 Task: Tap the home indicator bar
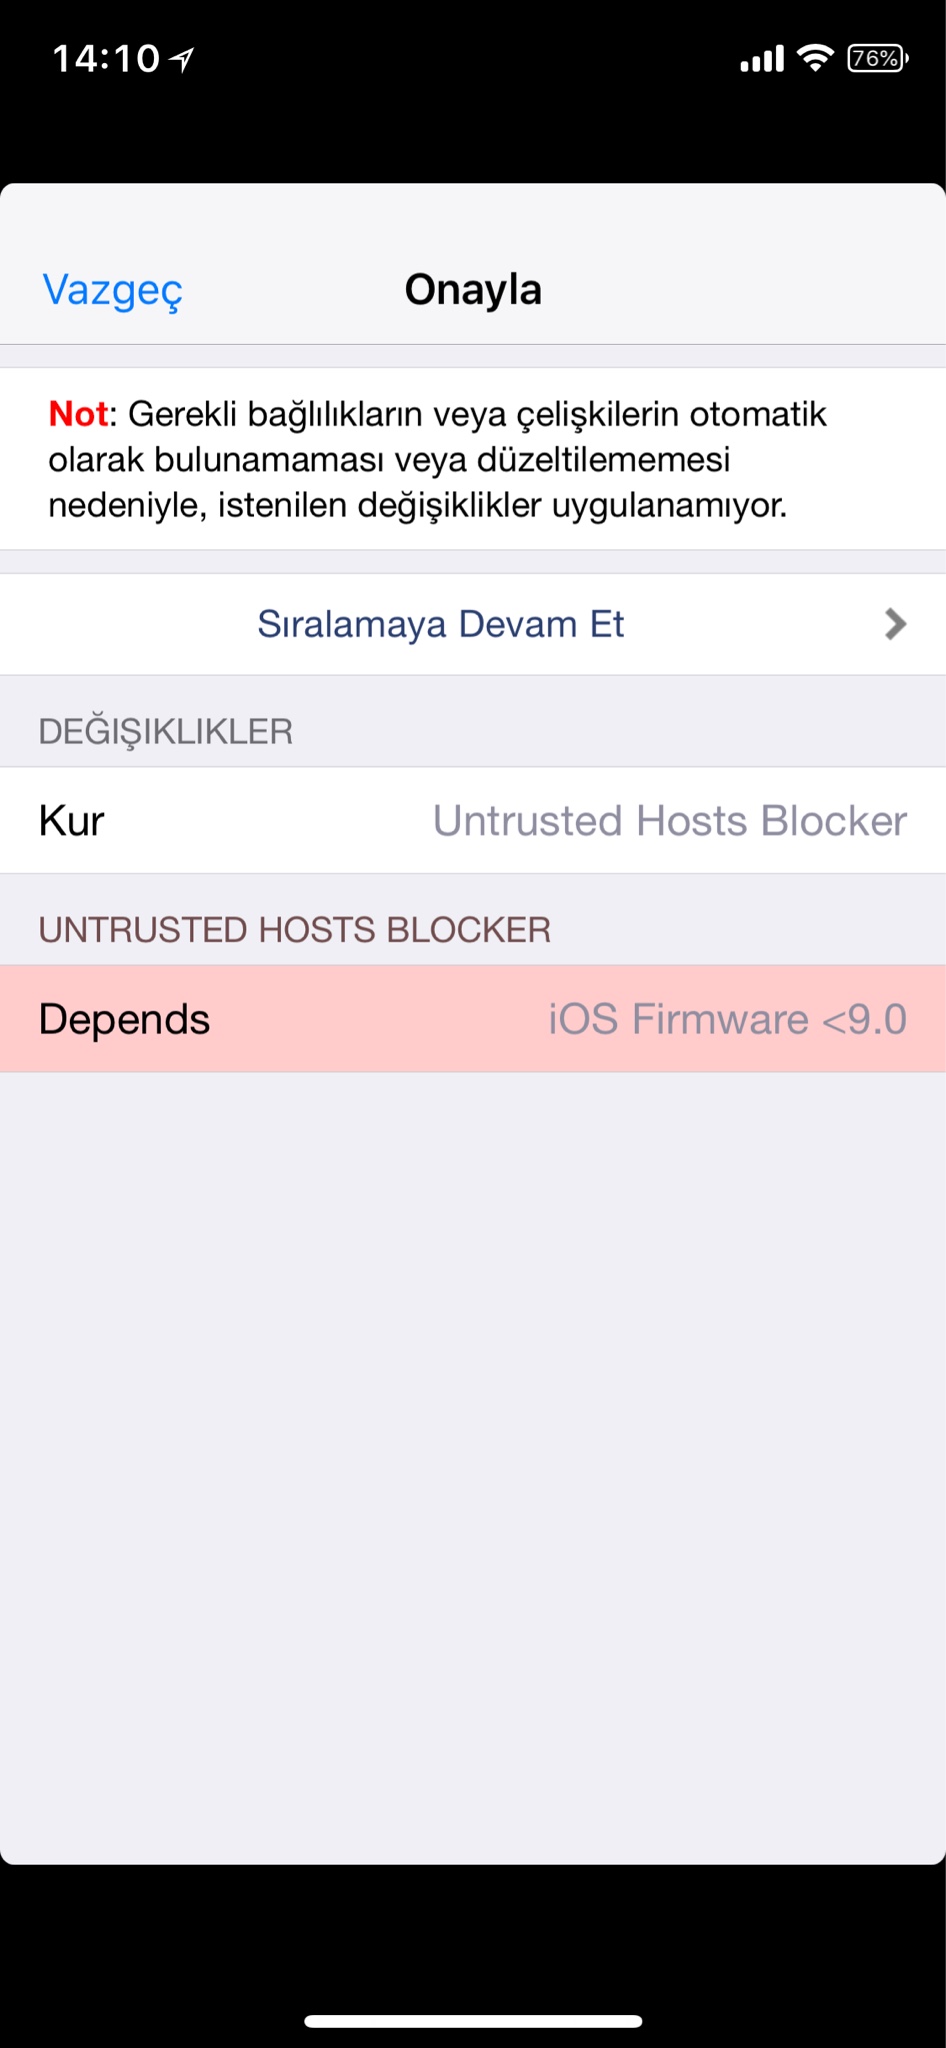pos(473,2021)
